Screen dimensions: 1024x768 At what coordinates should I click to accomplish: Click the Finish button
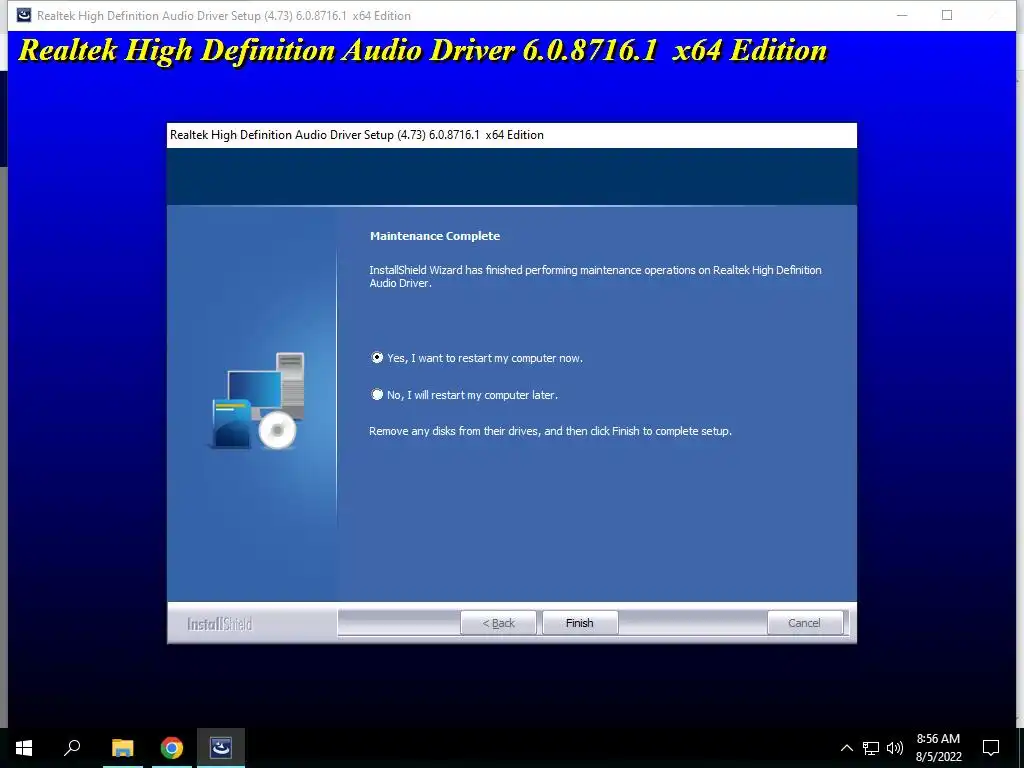(580, 623)
